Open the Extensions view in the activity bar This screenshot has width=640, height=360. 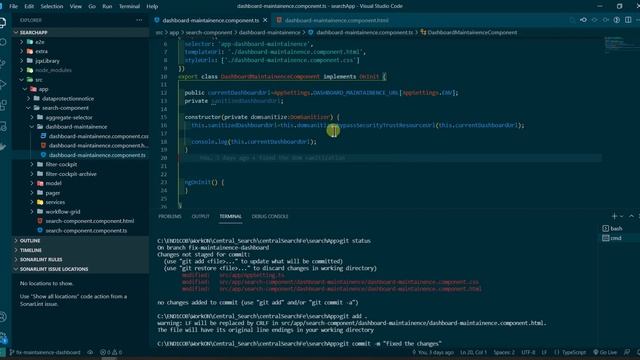3,105
